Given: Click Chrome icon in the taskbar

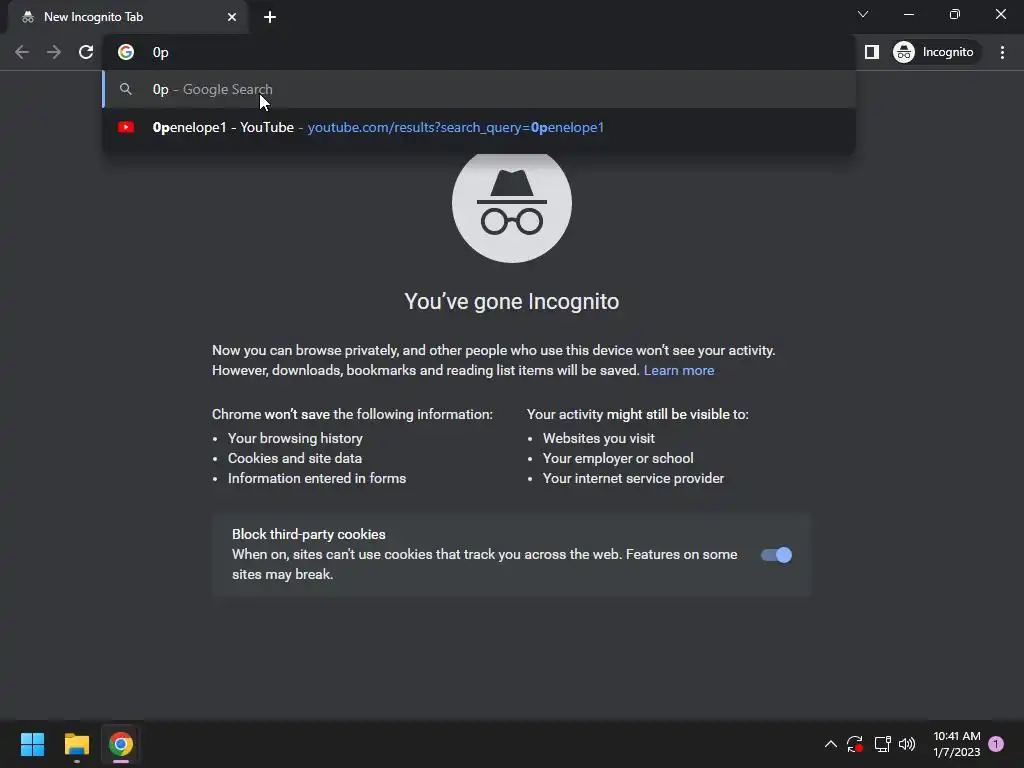Looking at the screenshot, I should pos(121,744).
